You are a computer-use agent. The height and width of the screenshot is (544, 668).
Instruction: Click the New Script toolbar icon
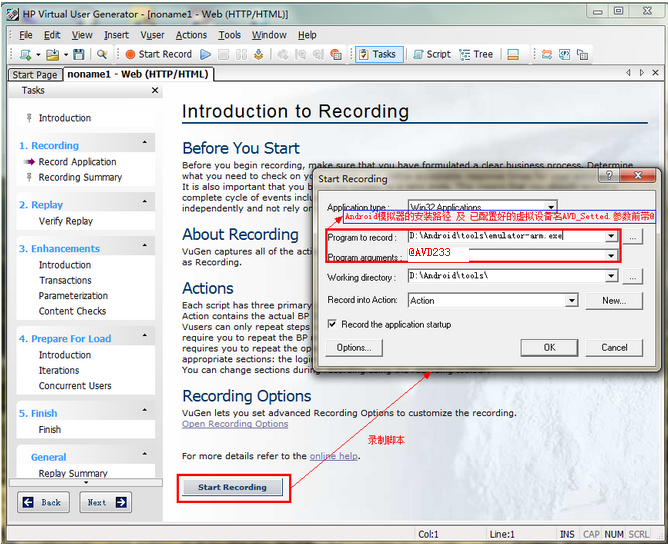(x=26, y=55)
